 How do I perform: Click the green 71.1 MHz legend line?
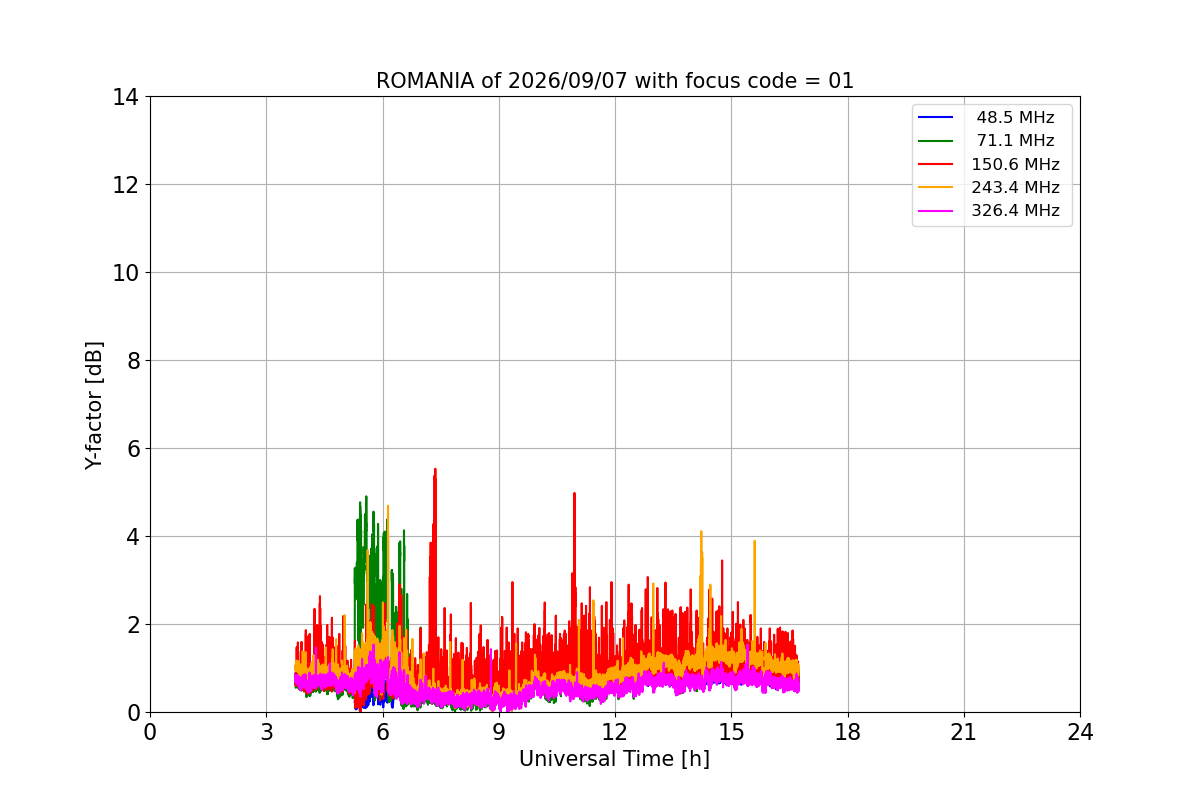point(936,141)
